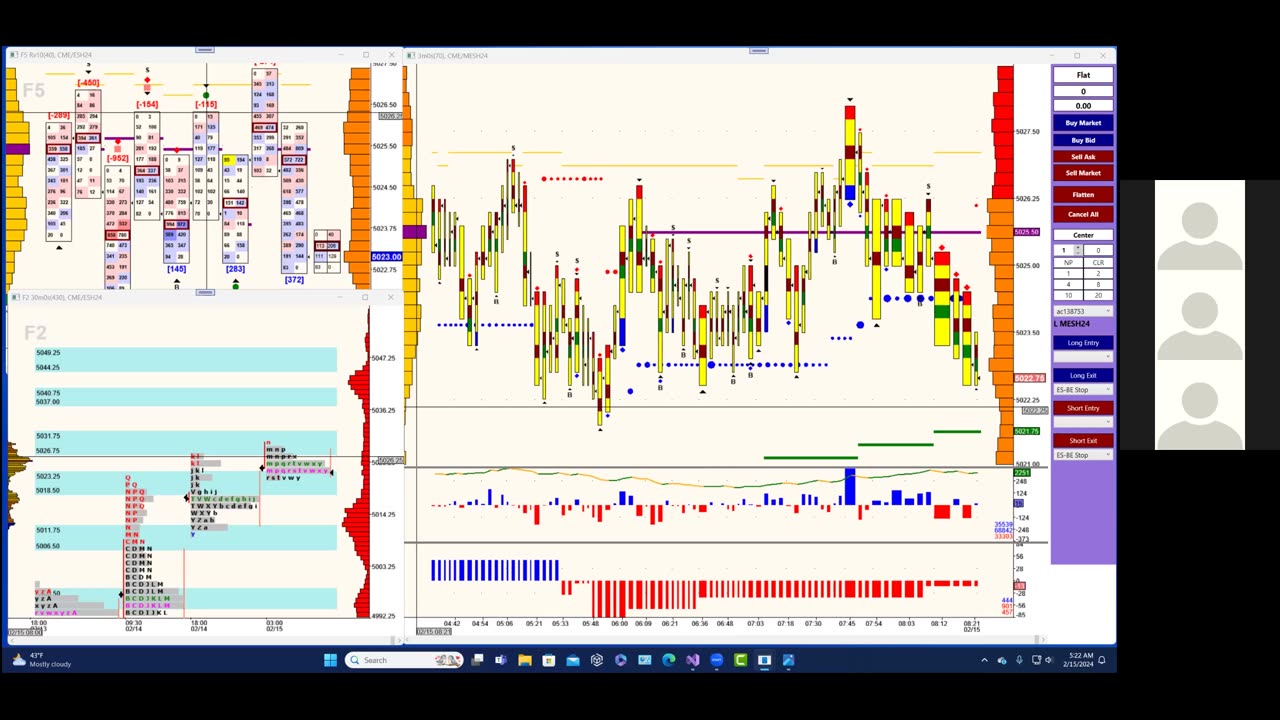
Task: Flatten the current position
Action: pyautogui.click(x=1083, y=195)
